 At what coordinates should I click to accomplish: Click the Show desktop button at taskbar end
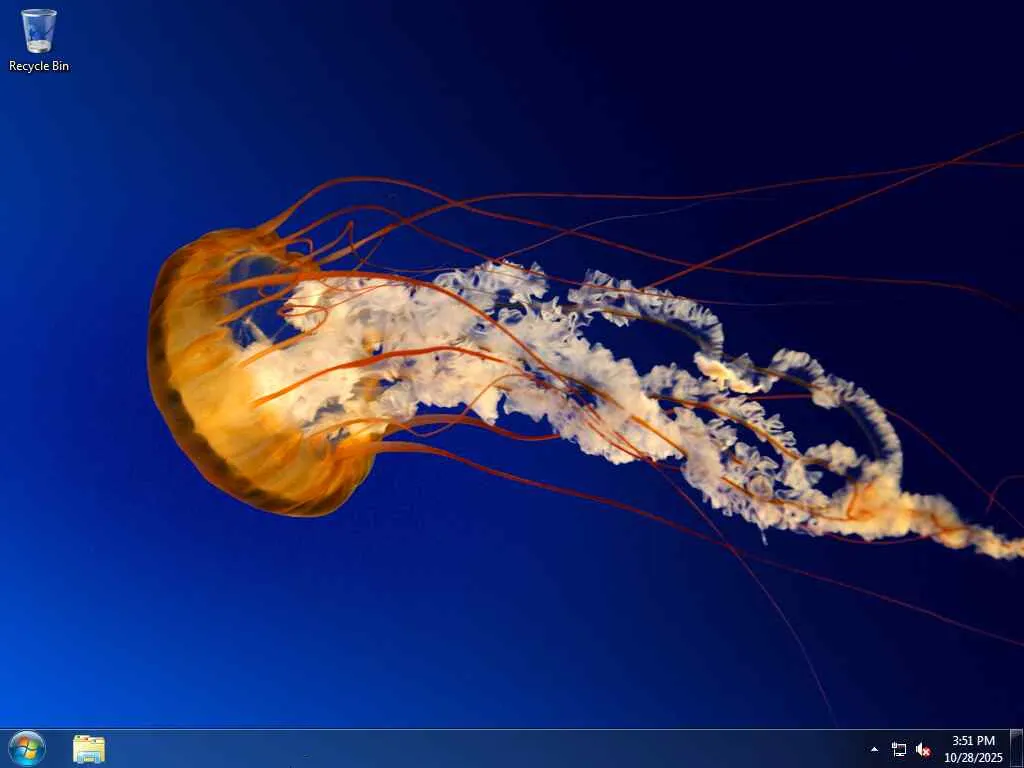point(1016,749)
